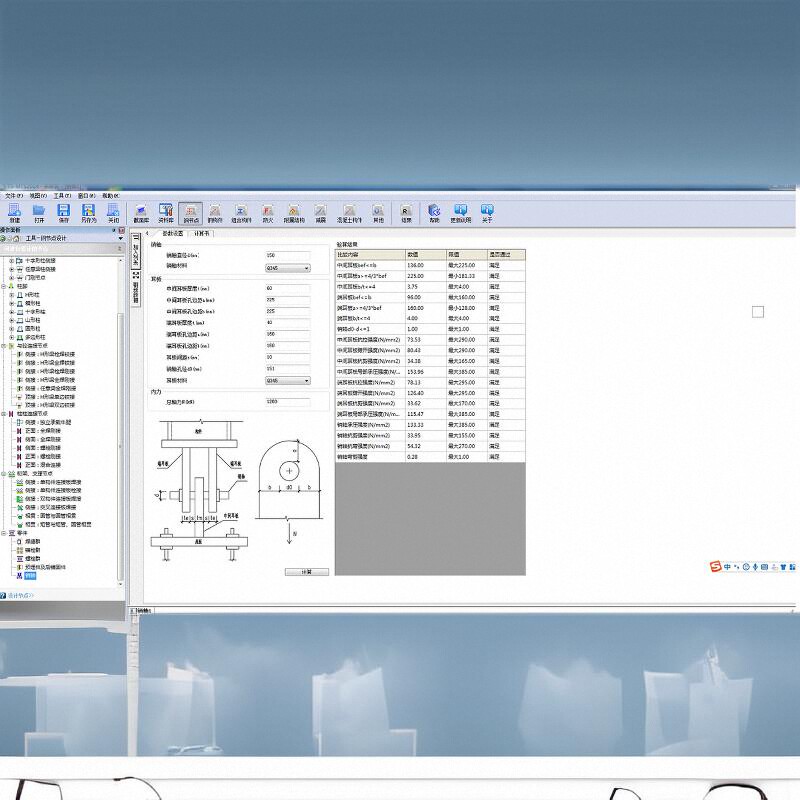Click the 其他 toolbar icon
The image size is (800, 800).
pyautogui.click(x=377, y=211)
